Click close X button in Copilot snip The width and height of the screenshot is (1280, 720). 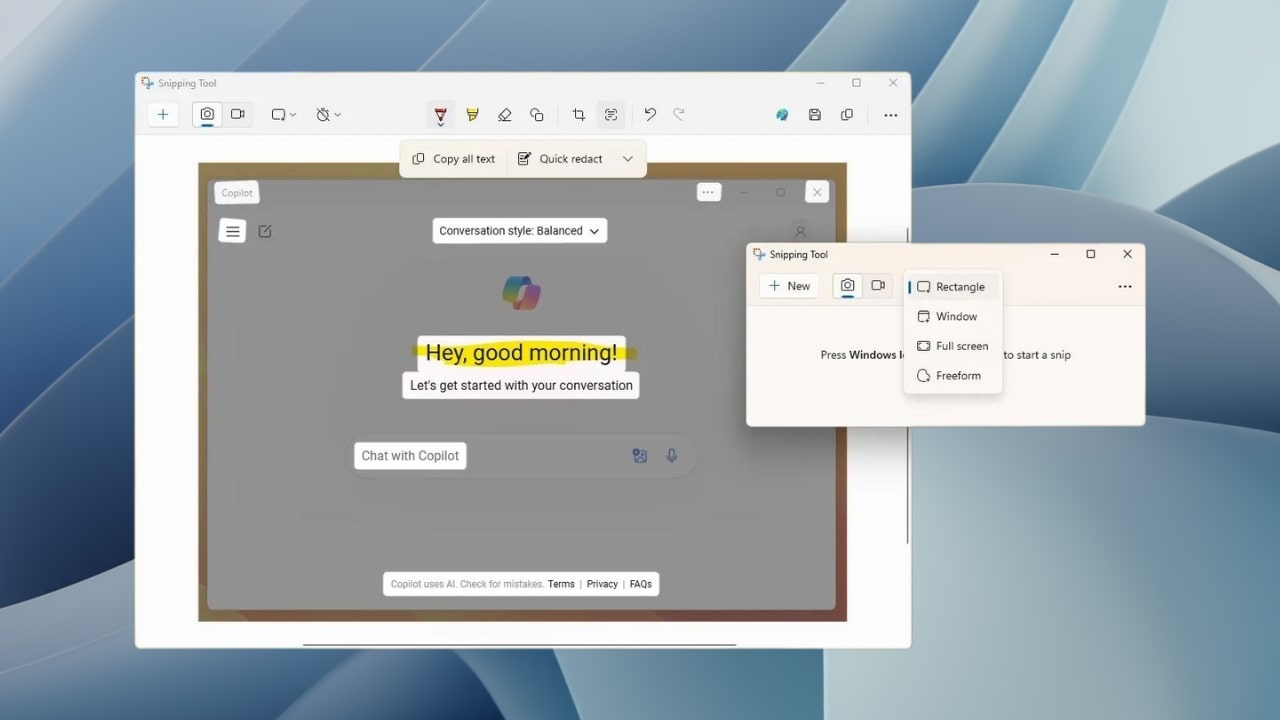coord(817,192)
